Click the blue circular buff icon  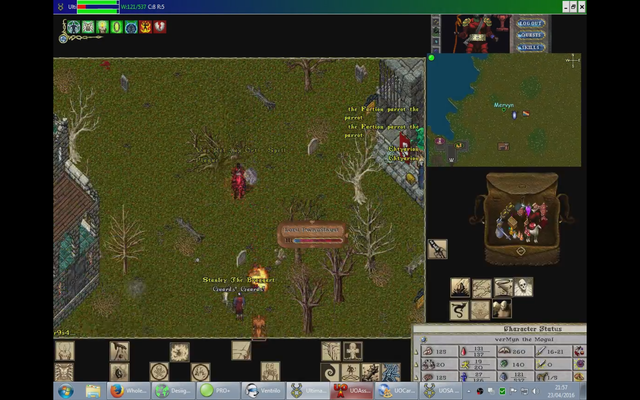131,27
